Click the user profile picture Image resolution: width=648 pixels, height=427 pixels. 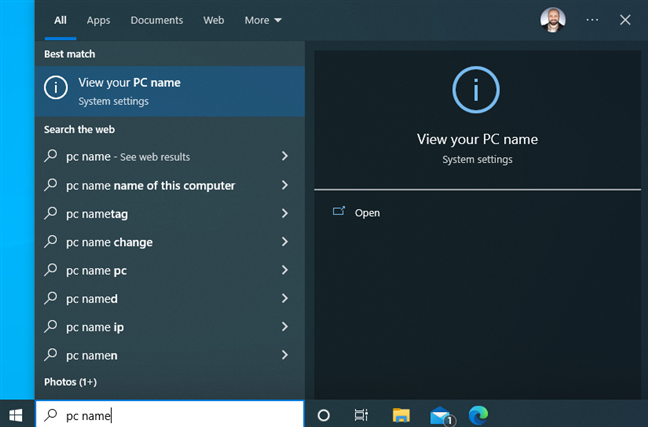coord(552,20)
